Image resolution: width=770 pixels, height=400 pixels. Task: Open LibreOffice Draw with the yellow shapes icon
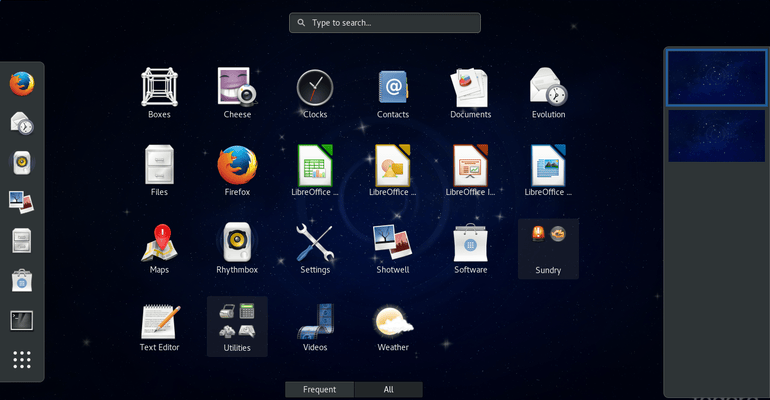point(393,171)
